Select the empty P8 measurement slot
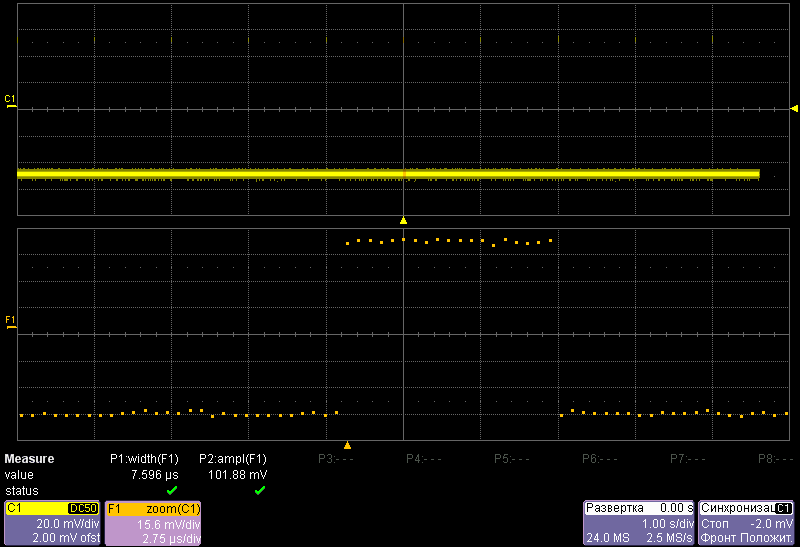This screenshot has height=547, width=800. point(776,459)
